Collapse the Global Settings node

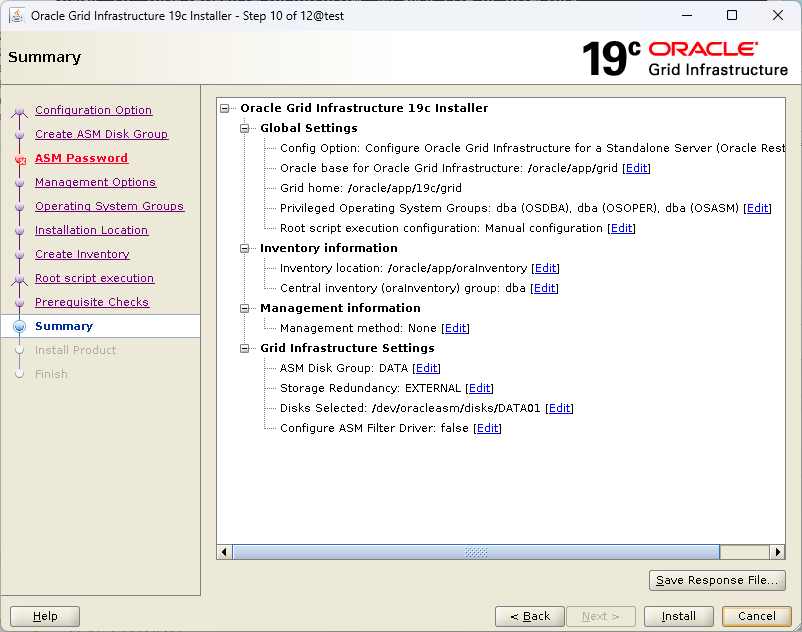244,128
